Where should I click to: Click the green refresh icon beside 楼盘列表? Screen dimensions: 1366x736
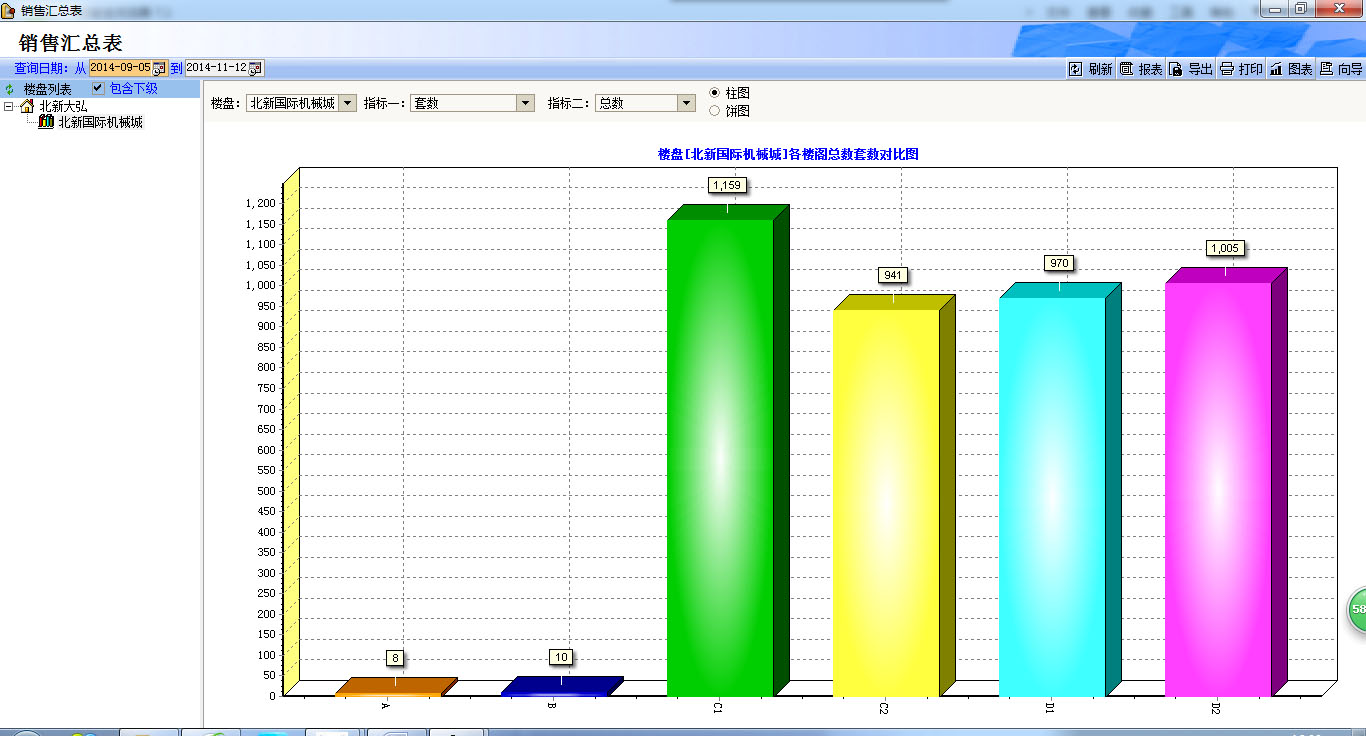pyautogui.click(x=10, y=89)
